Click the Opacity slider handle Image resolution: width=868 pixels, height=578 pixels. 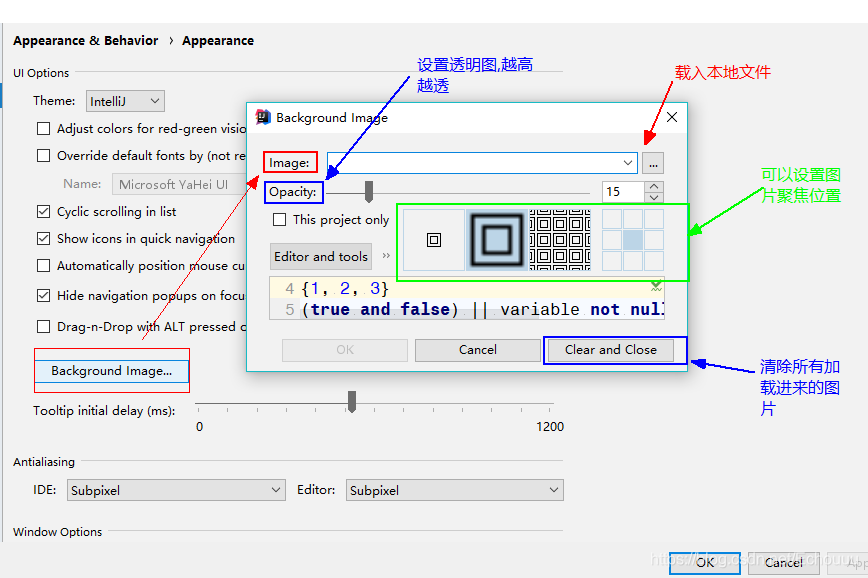point(369,192)
